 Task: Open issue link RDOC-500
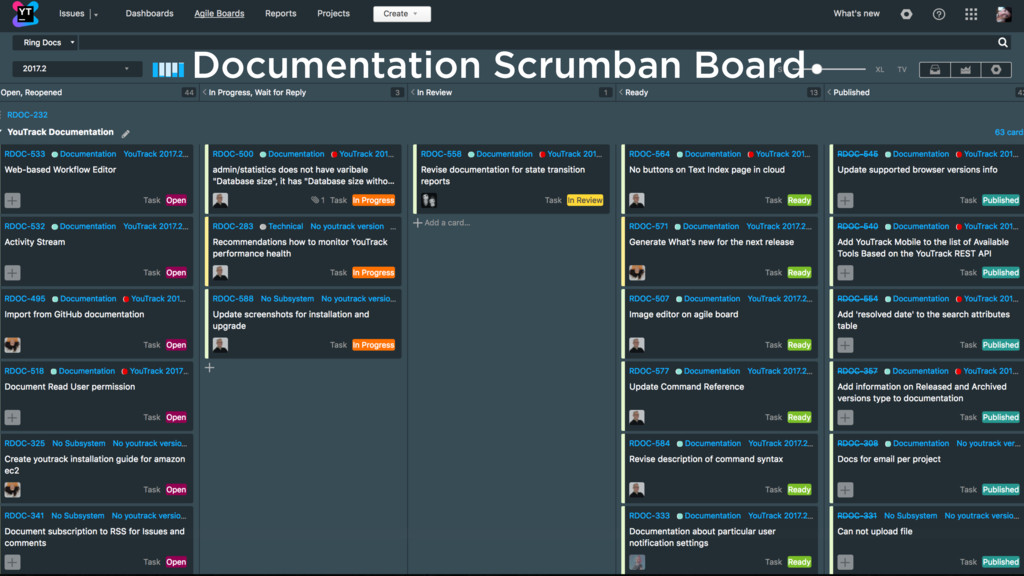232,154
